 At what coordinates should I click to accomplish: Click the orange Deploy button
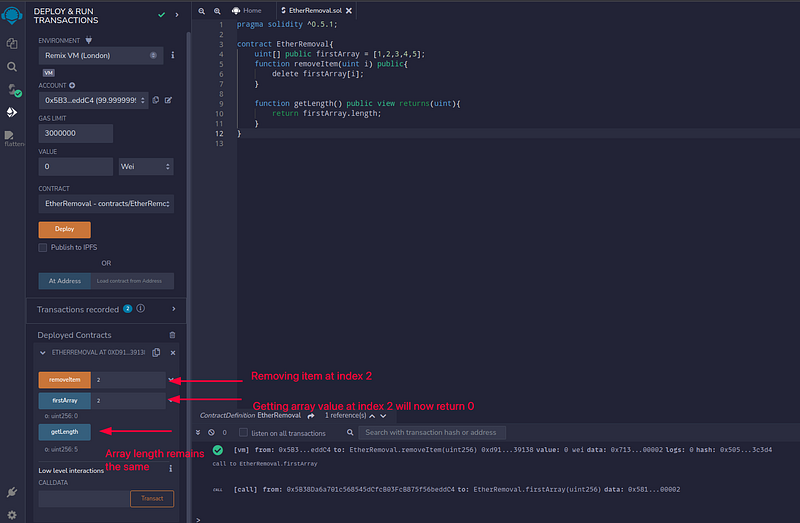pyautogui.click(x=64, y=229)
